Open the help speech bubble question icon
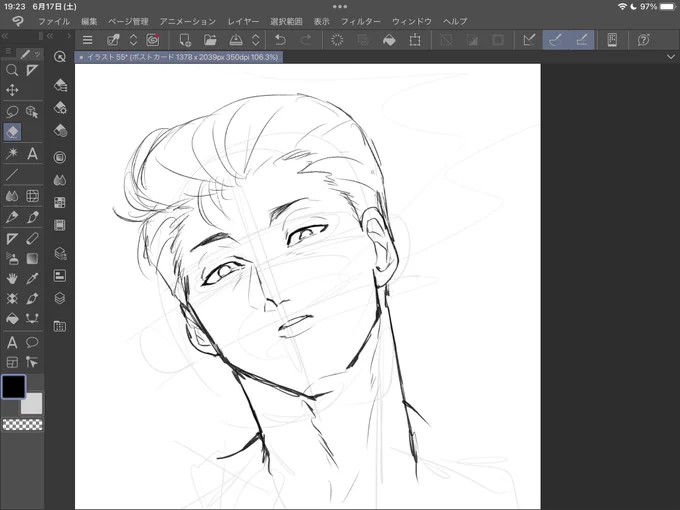680x510 pixels. coord(644,40)
